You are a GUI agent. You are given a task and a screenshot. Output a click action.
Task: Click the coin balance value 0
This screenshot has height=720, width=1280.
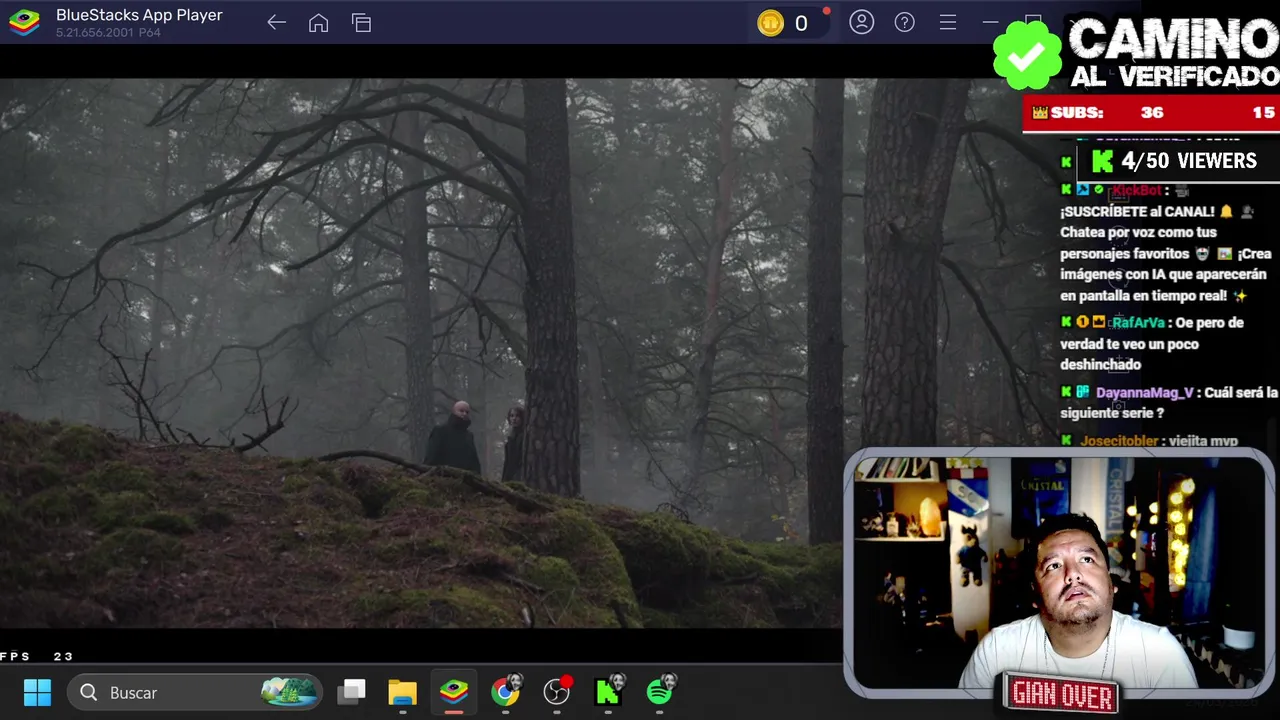tap(801, 23)
